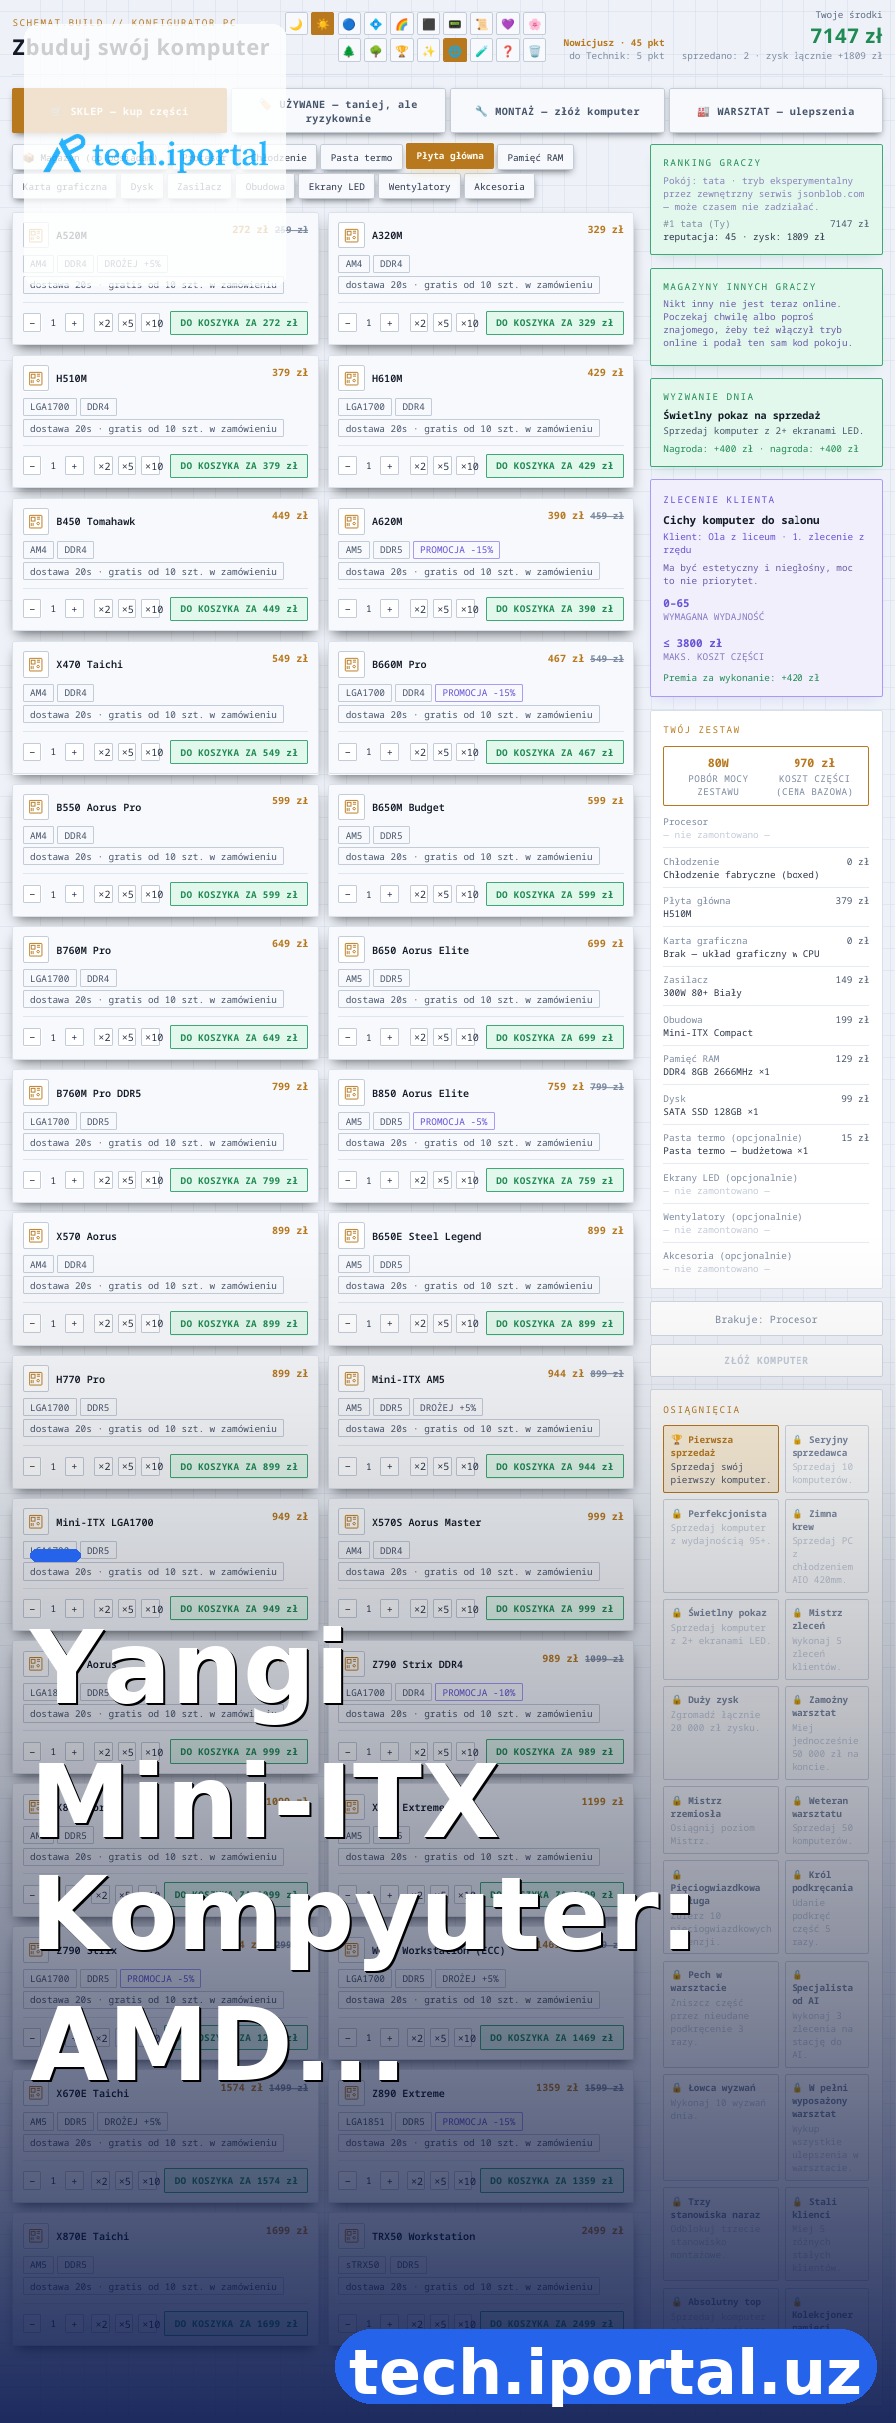This screenshot has width=896, height=2423.
Task: Show the Ekrany LED category
Action: (336, 186)
